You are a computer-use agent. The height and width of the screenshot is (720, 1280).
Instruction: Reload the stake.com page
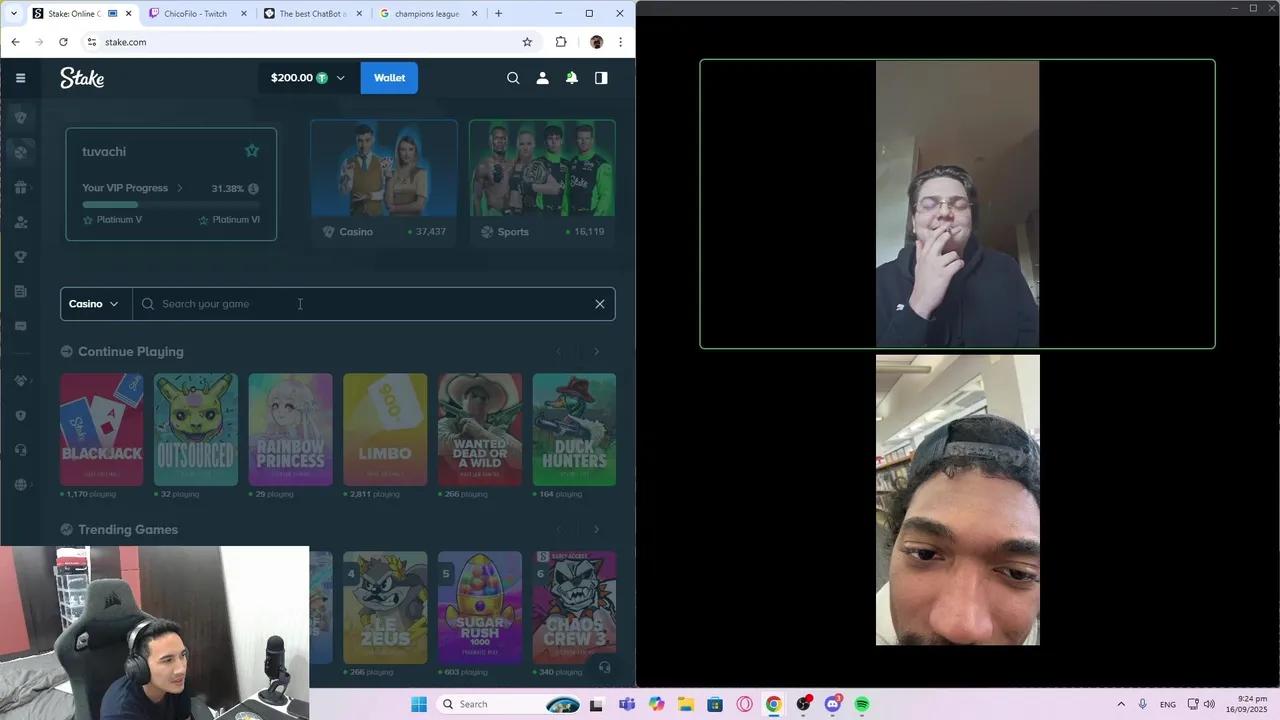click(63, 42)
